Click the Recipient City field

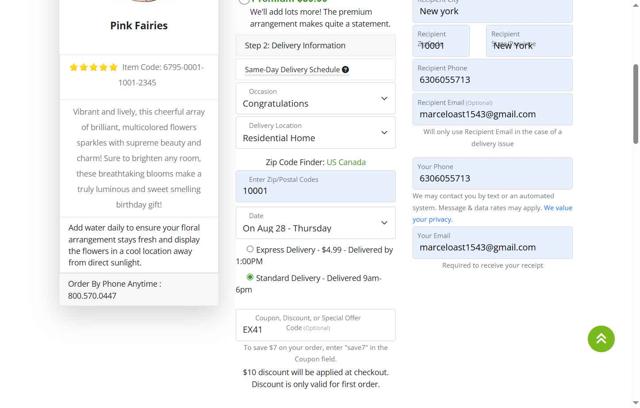point(492,10)
